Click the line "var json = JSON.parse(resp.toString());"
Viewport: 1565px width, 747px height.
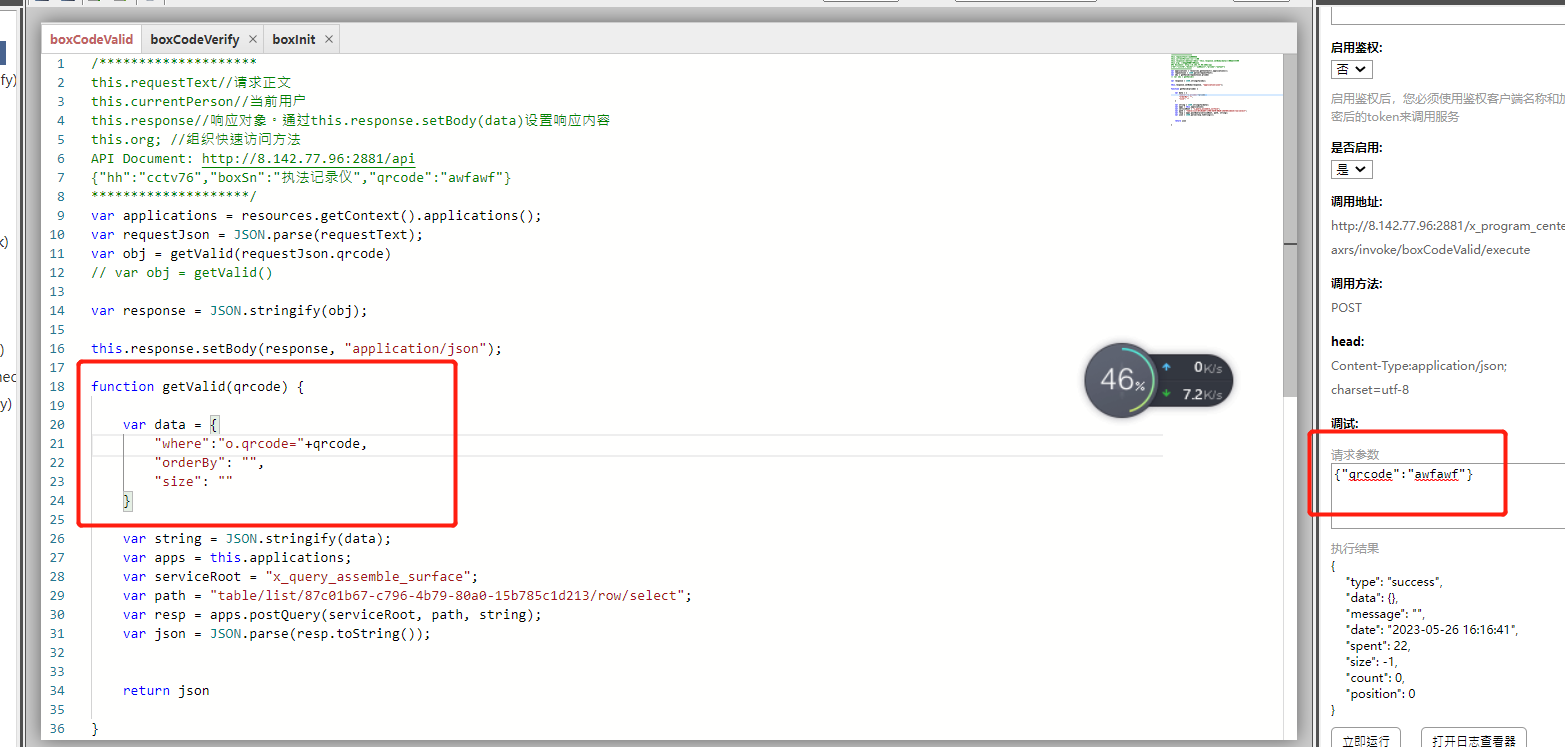(x=277, y=633)
